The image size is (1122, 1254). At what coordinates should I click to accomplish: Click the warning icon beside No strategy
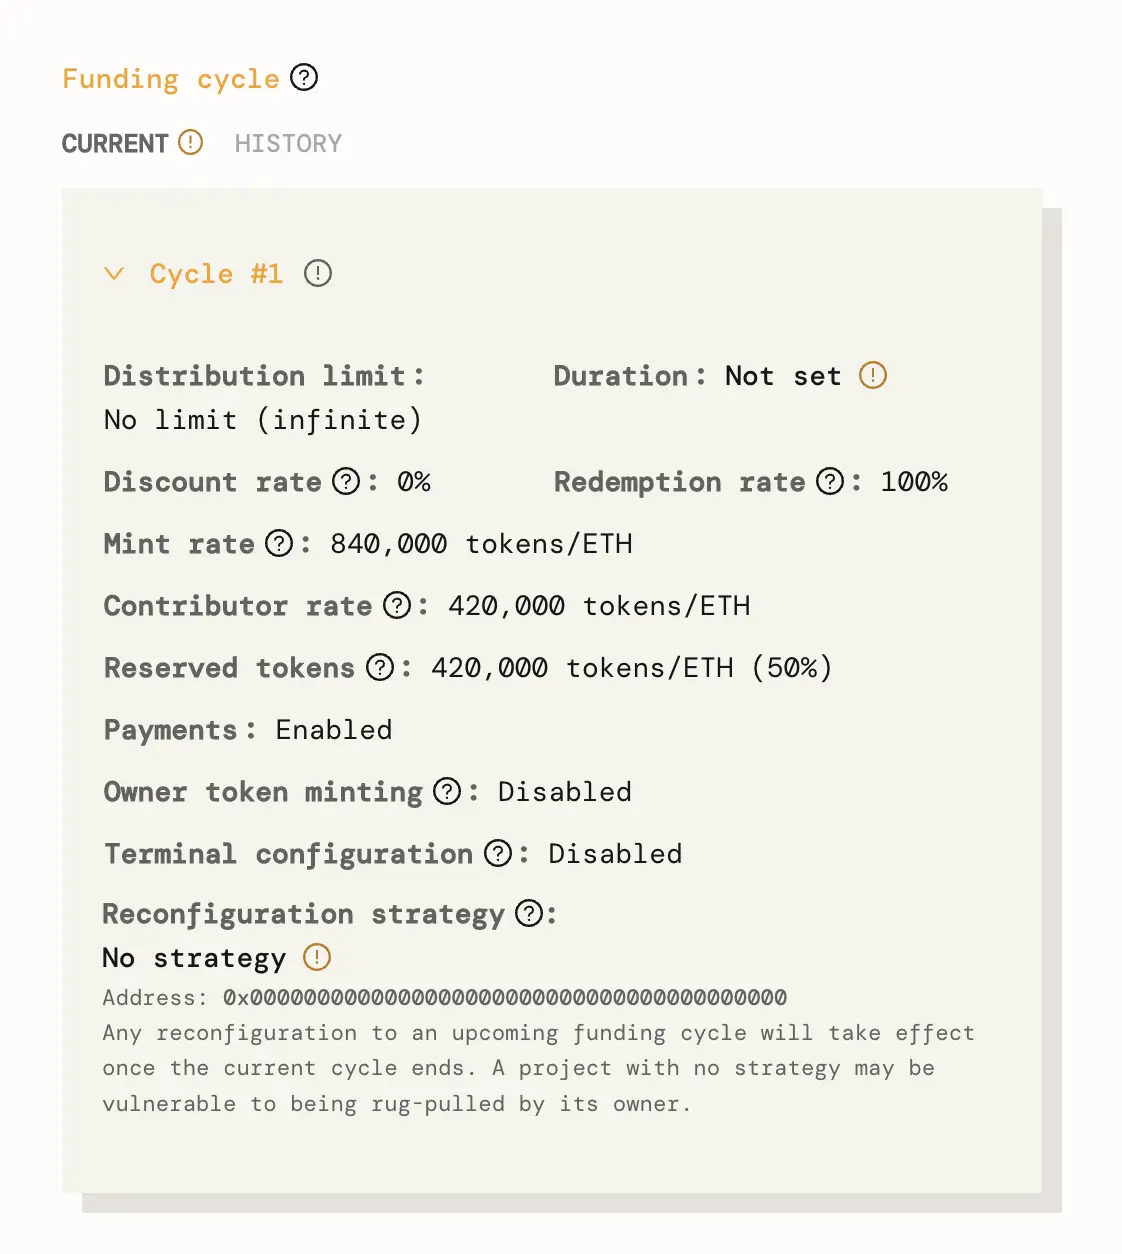(317, 957)
